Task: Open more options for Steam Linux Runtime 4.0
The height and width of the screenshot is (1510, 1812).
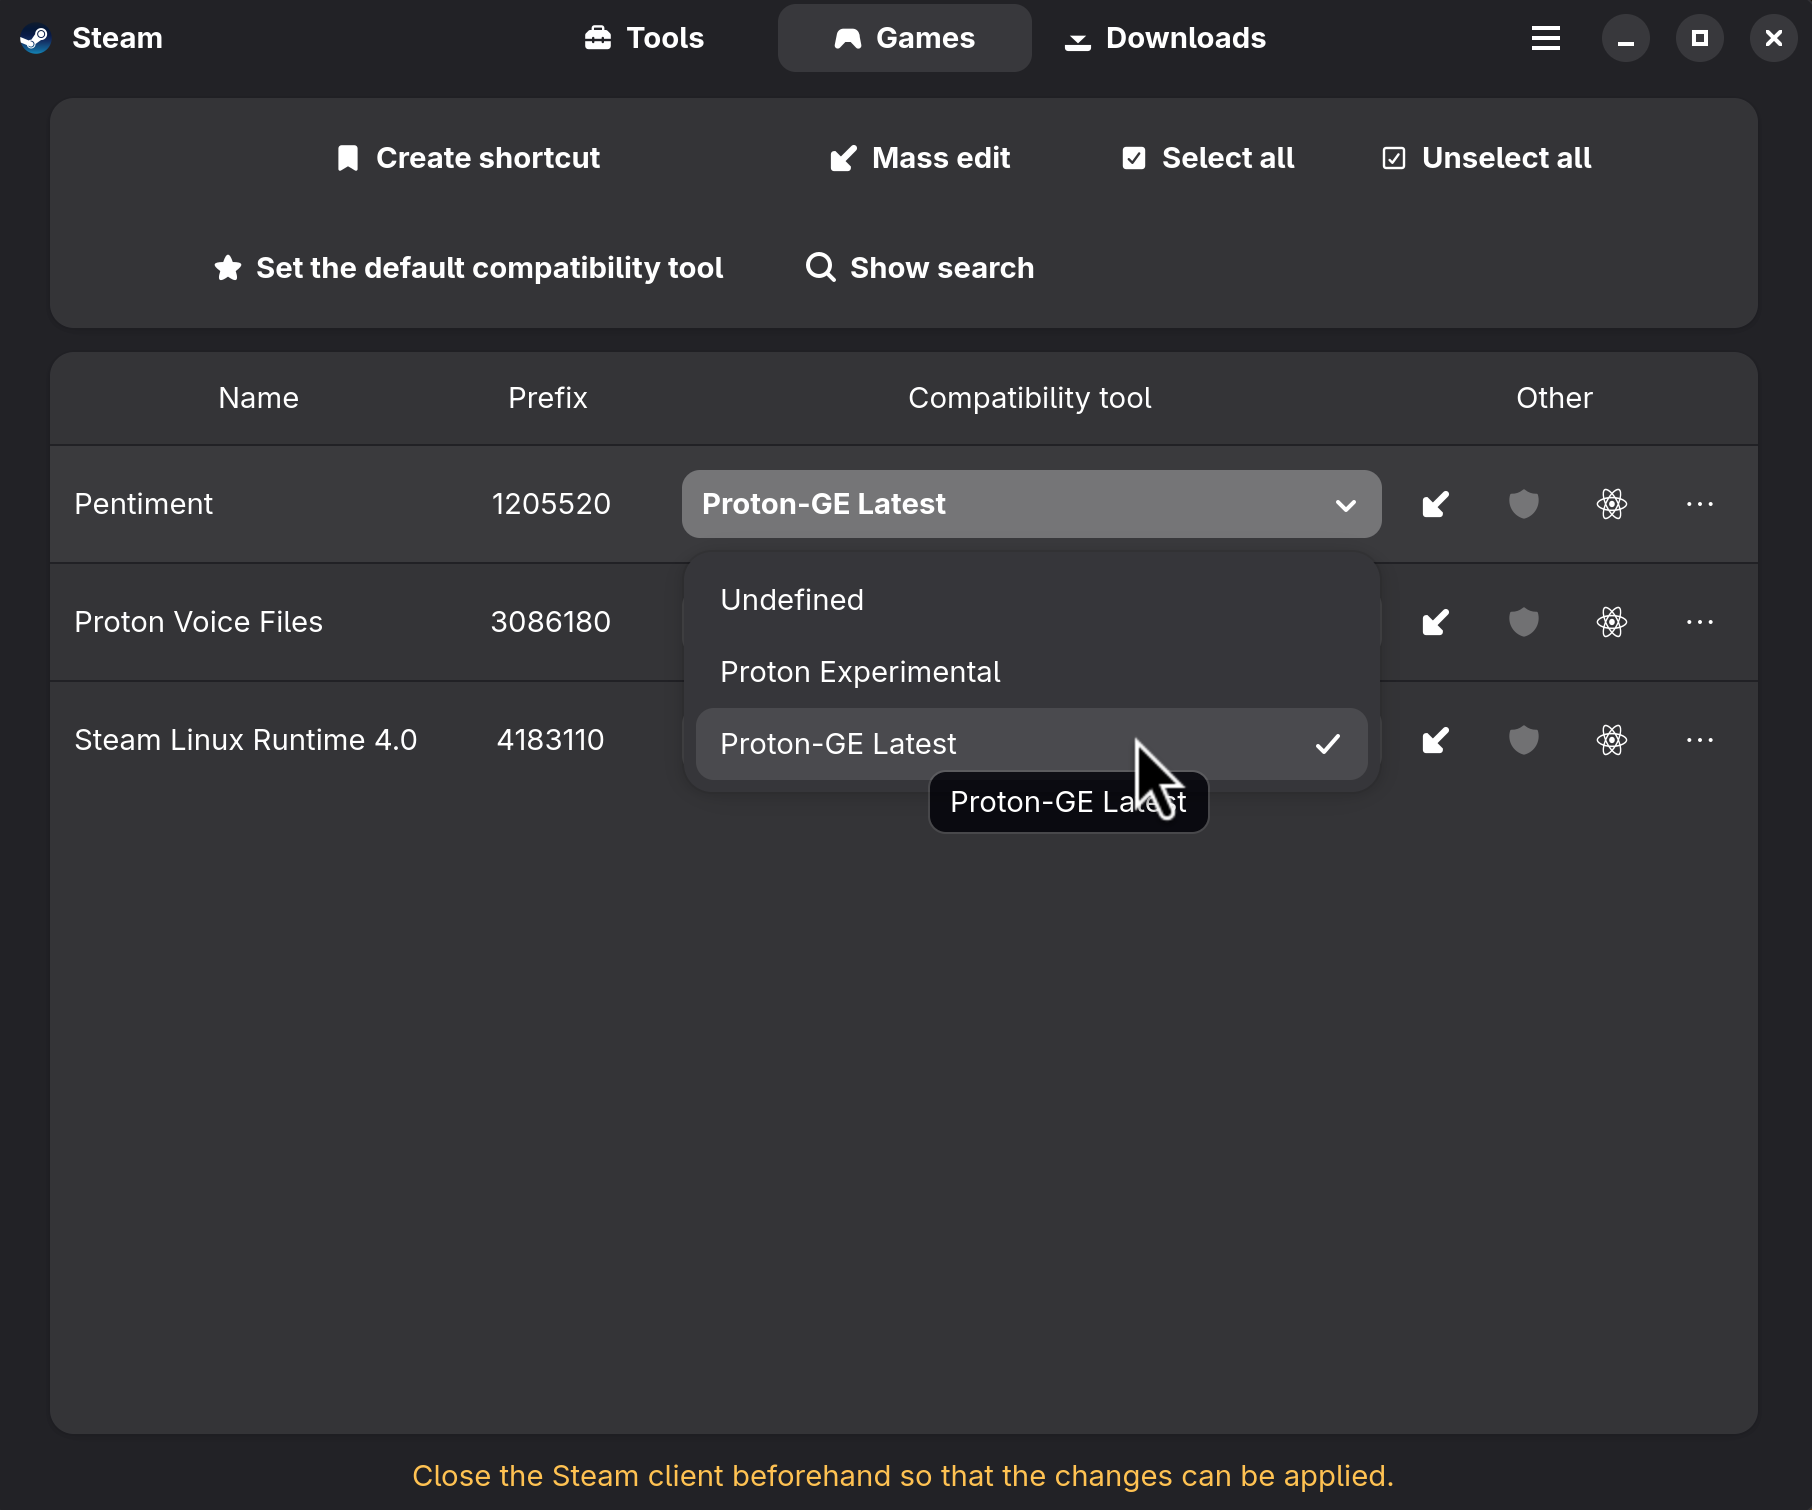Action: click(1700, 740)
